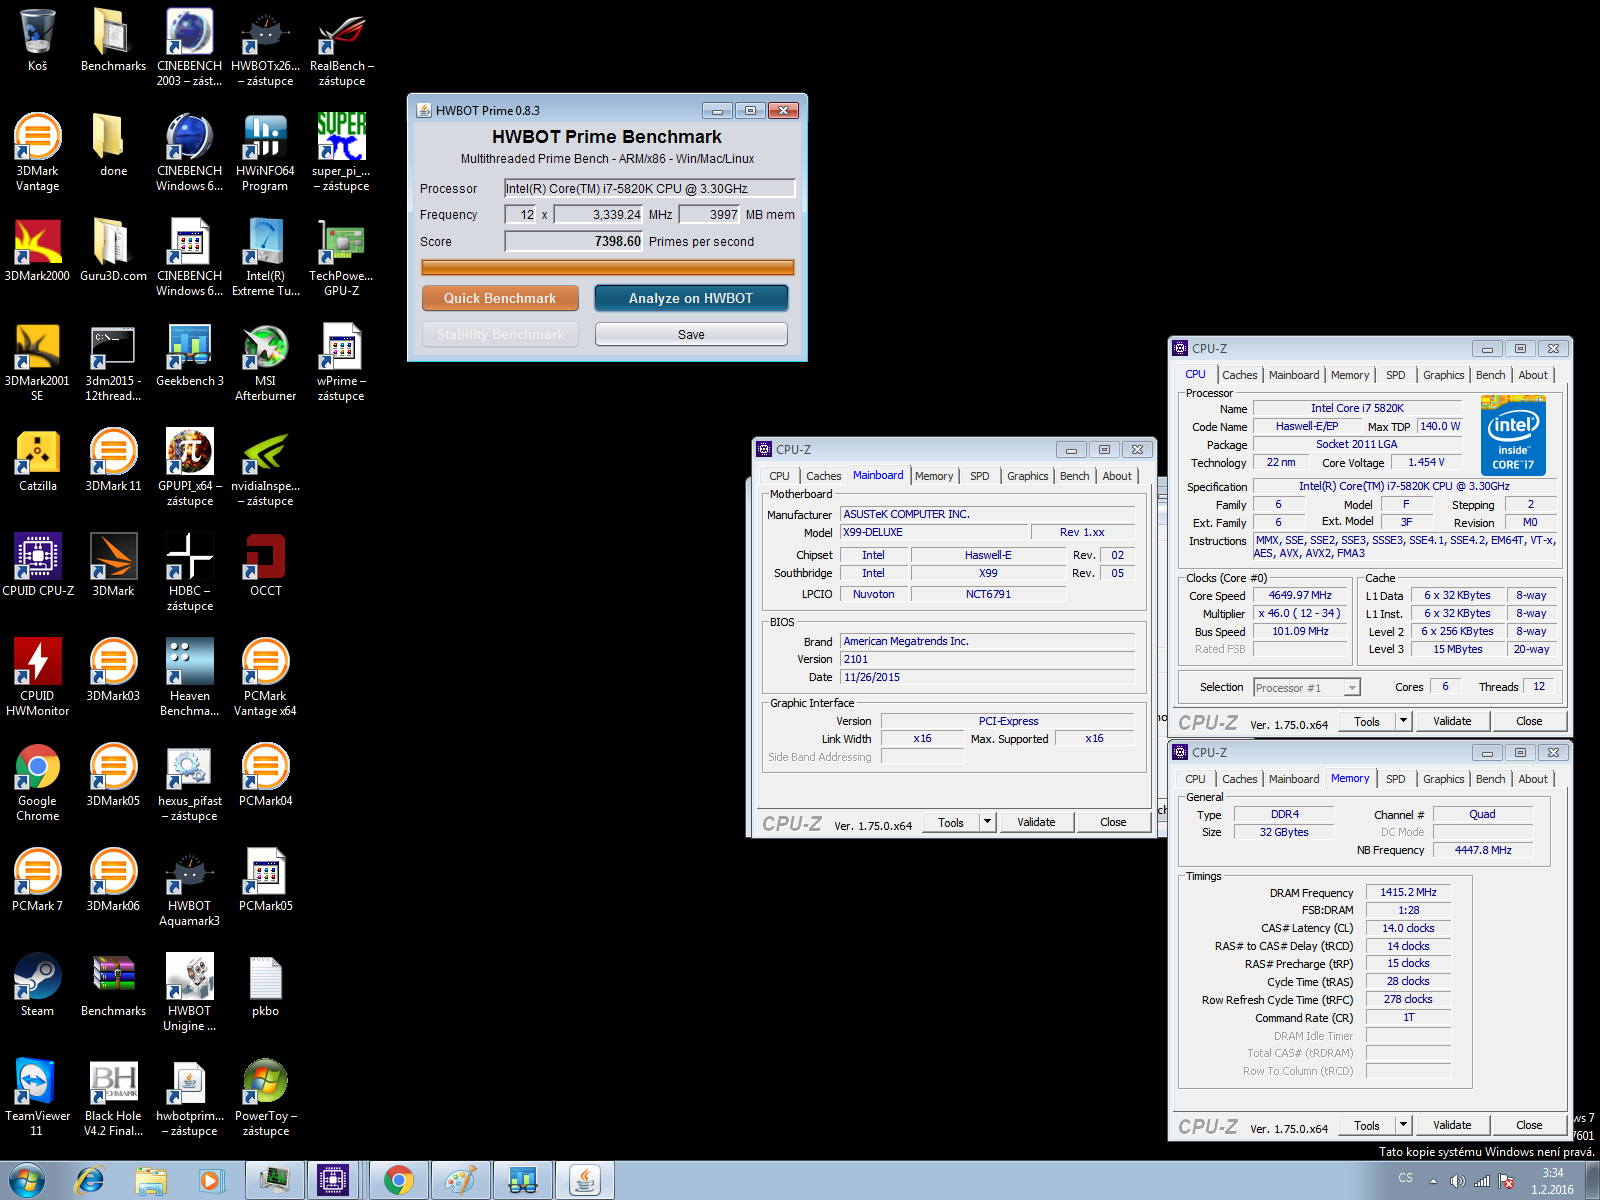The image size is (1600, 1200).
Task: Open the pkbo file on desktop
Action: 265,985
